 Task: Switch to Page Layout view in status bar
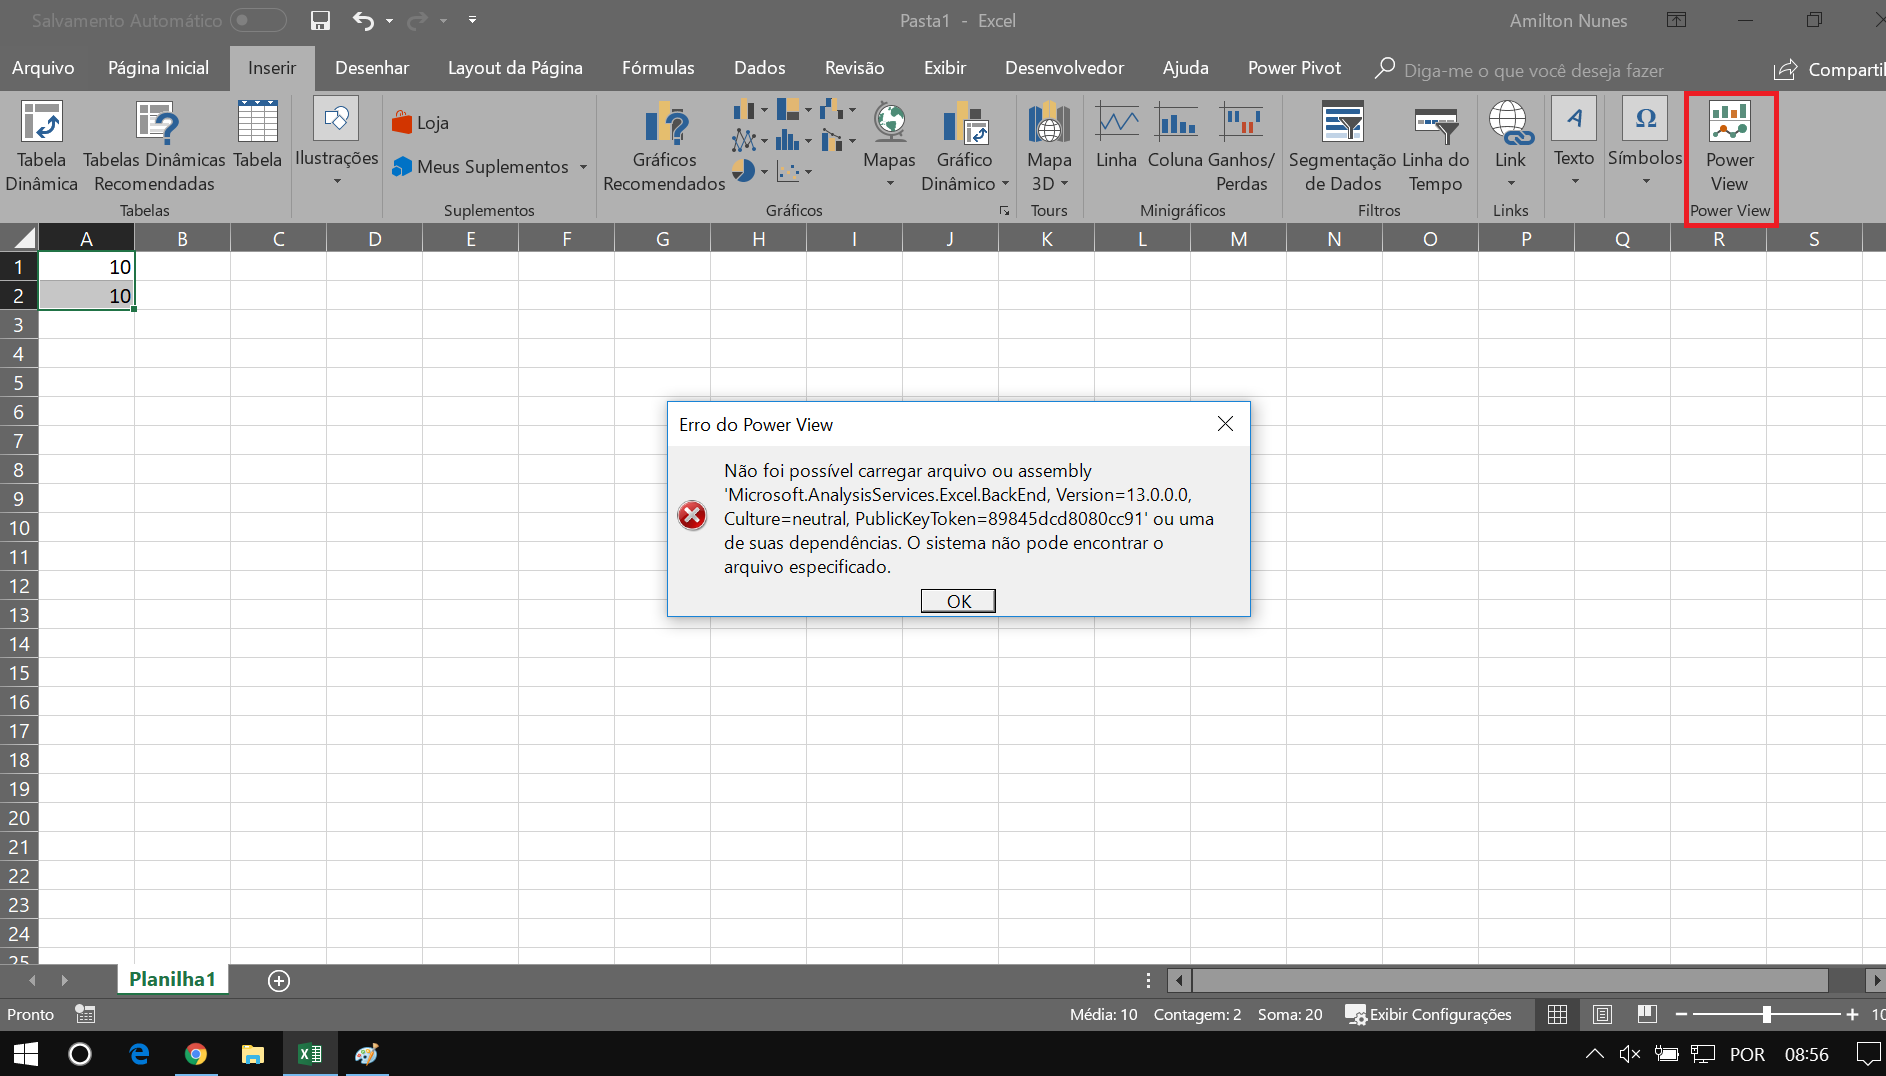tap(1602, 1014)
